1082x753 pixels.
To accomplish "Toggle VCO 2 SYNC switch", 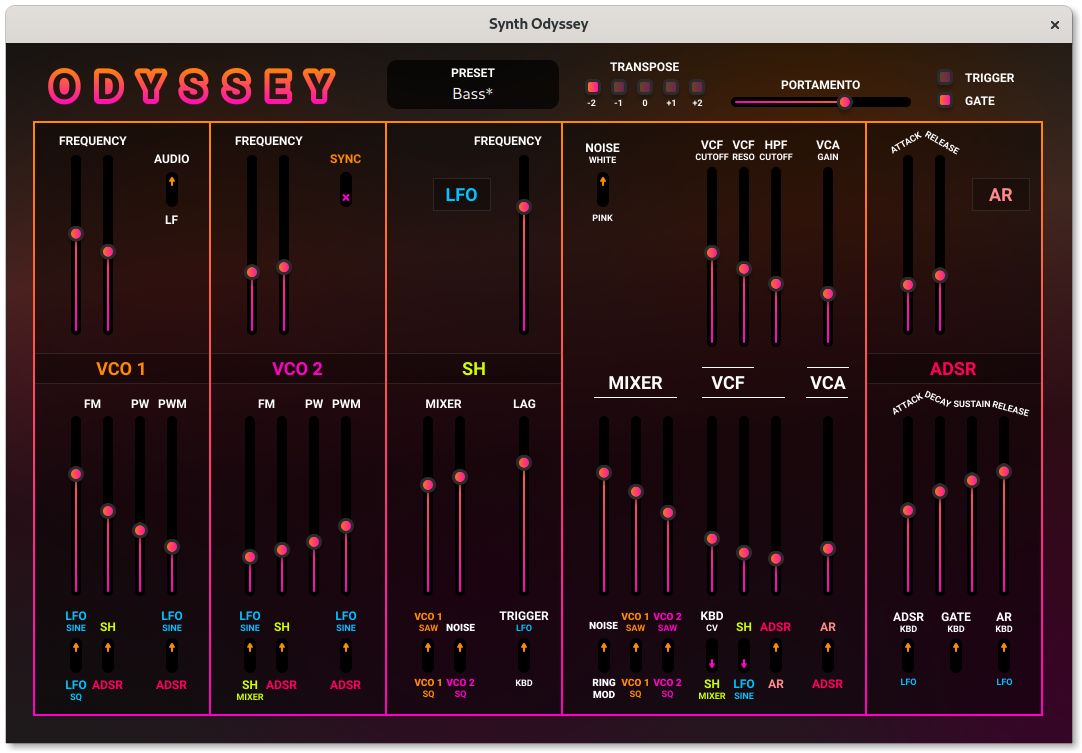I will pyautogui.click(x=346, y=189).
